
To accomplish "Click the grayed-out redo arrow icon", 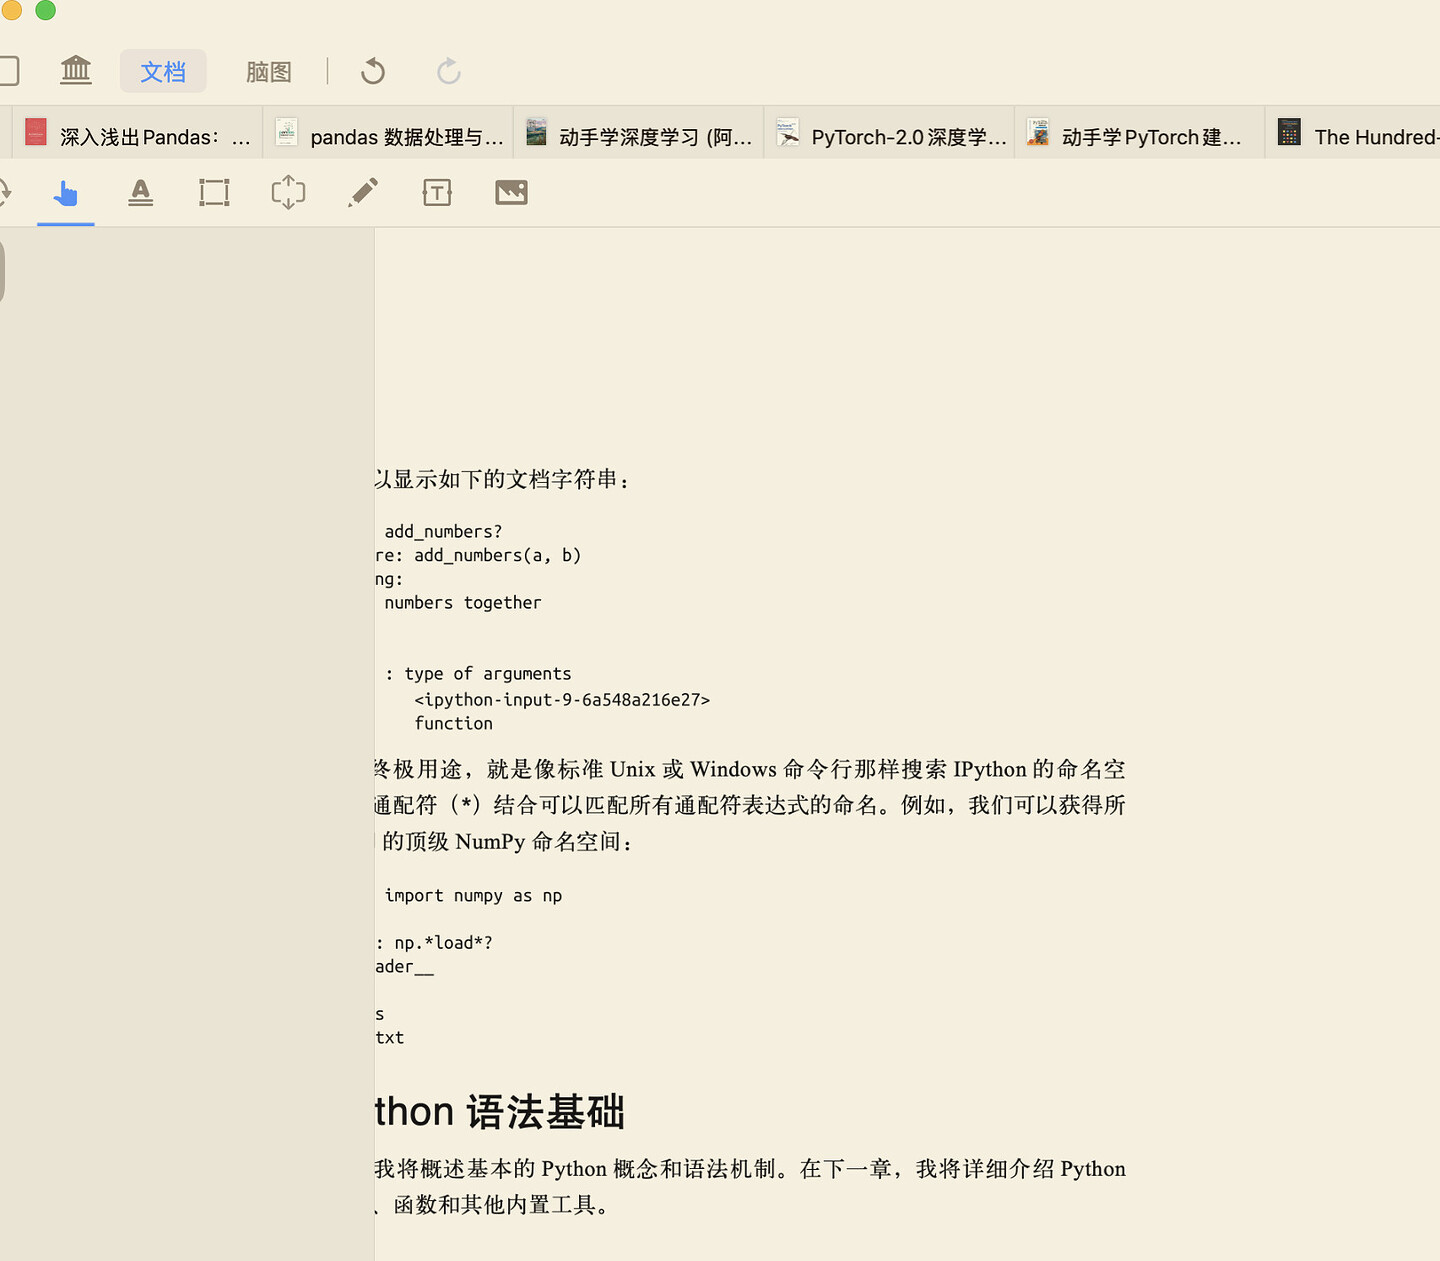I will coord(449,71).
